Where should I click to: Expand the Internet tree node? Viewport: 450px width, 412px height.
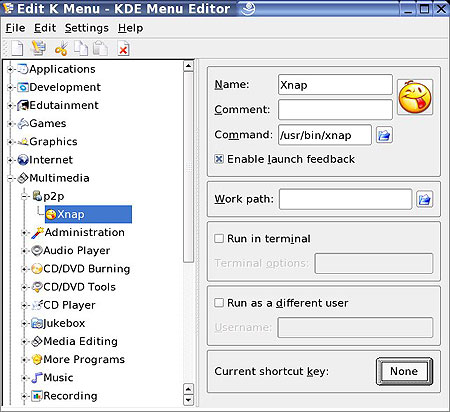coord(10,160)
